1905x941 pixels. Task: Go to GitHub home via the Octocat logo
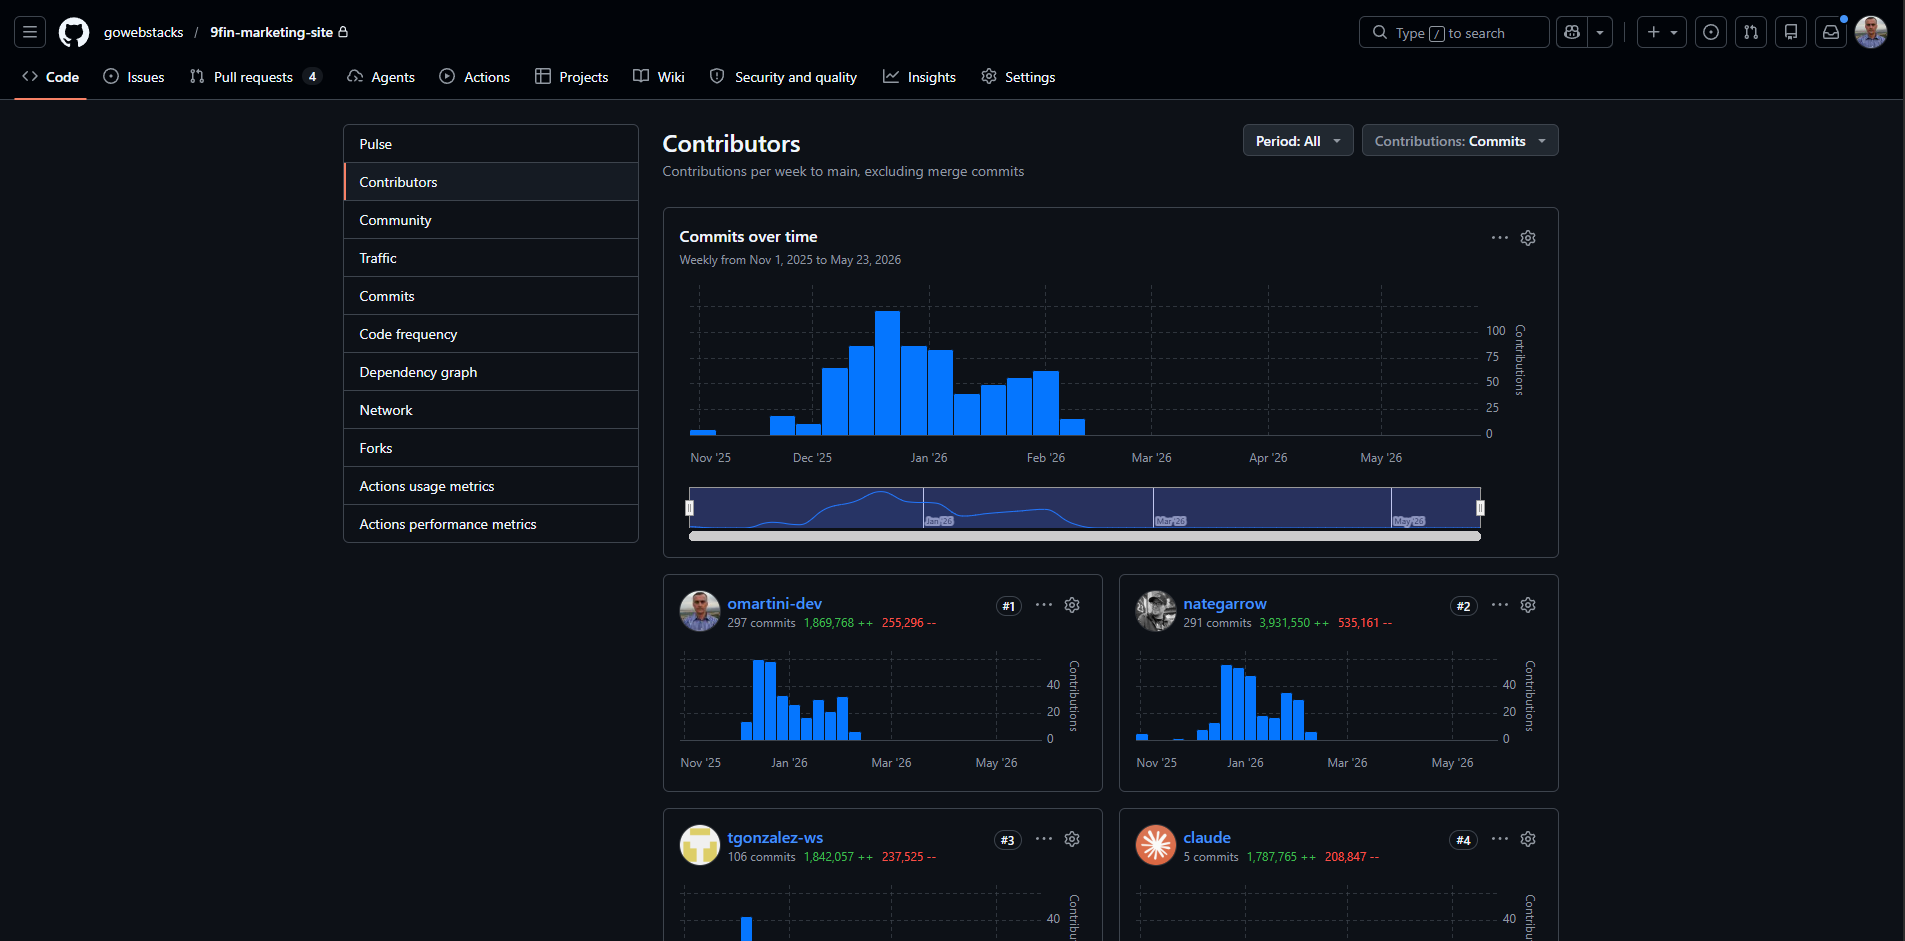point(74,32)
